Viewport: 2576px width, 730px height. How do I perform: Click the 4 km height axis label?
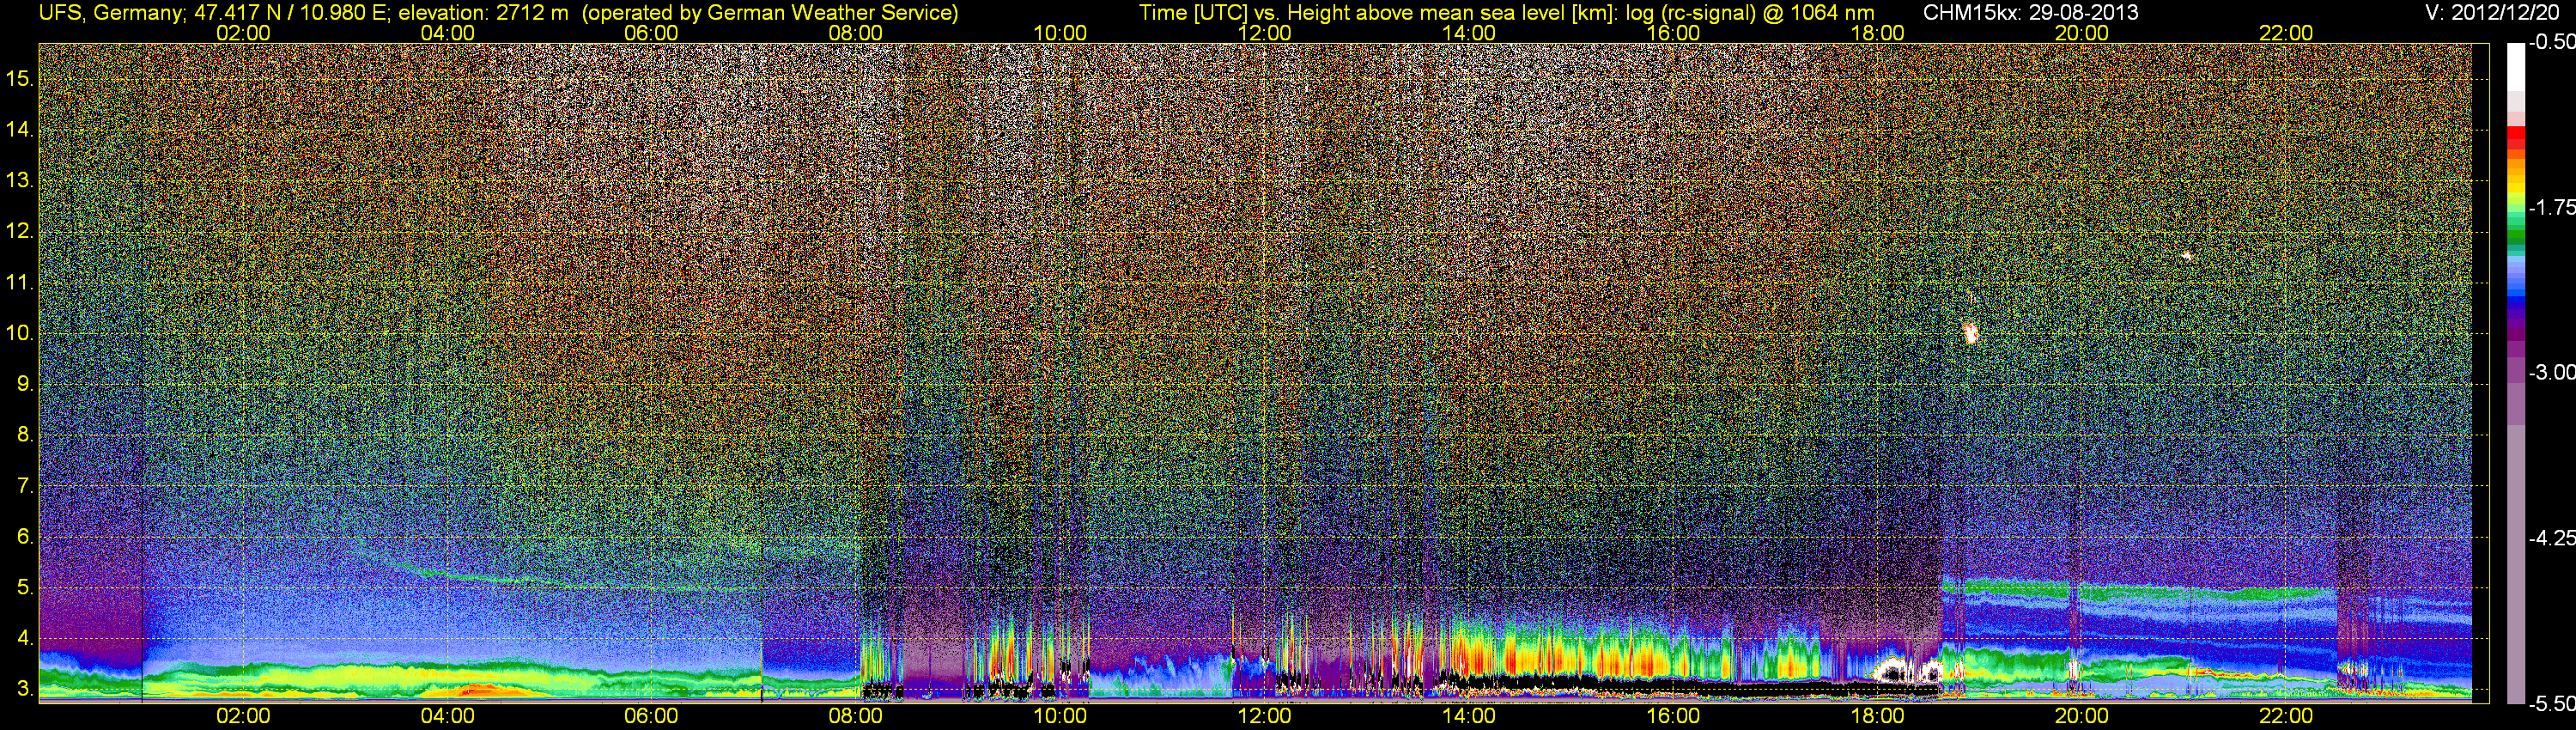coord(24,638)
